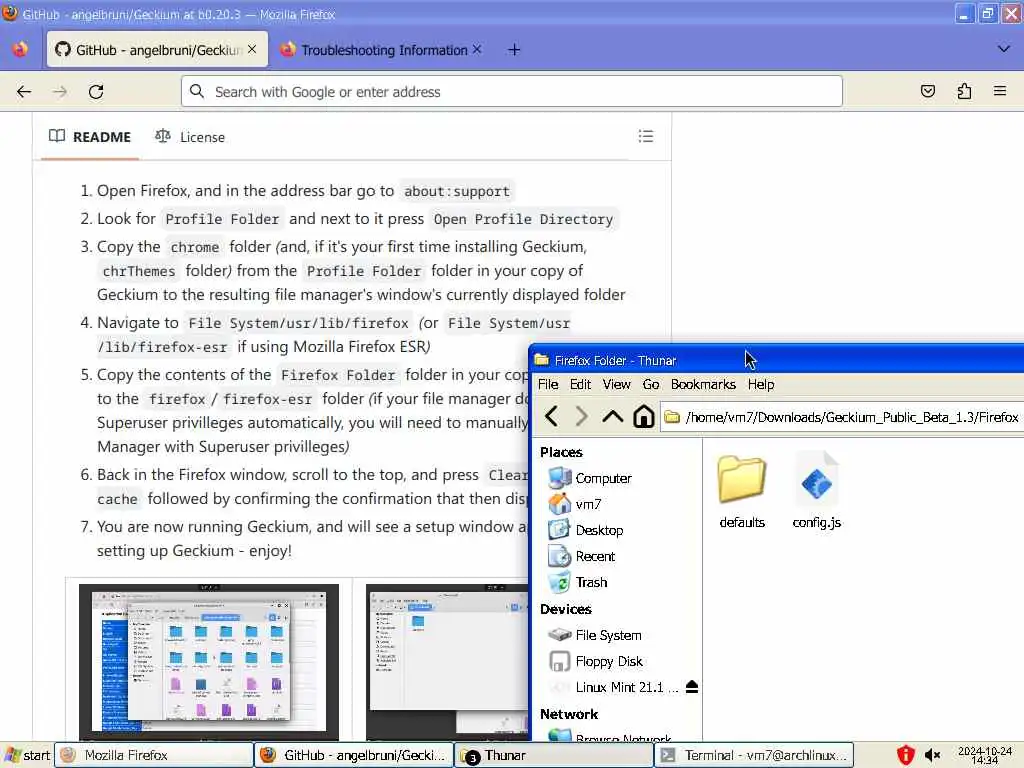
Task: Select Linux Mint 21.1 device entry
Action: [x=613, y=687]
